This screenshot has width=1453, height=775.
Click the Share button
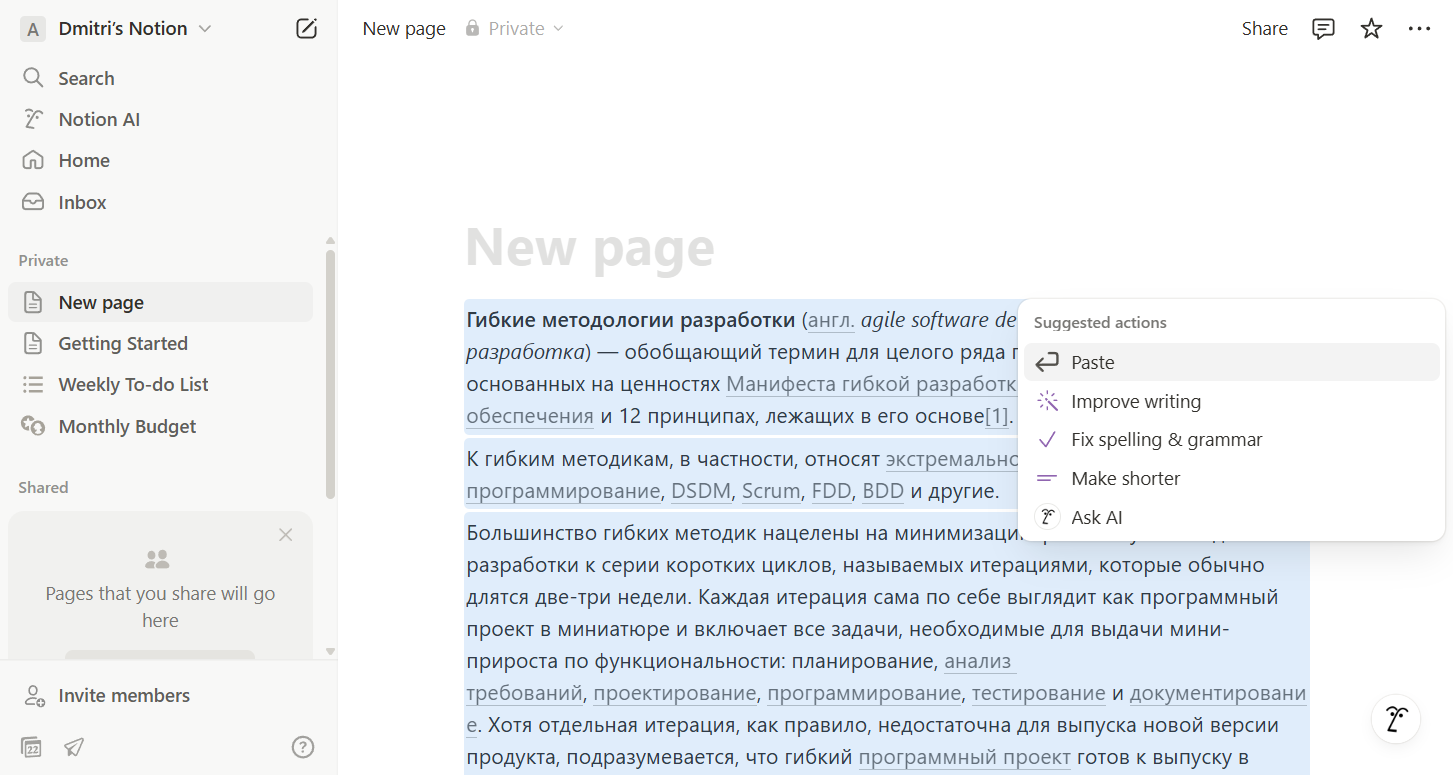coord(1264,29)
